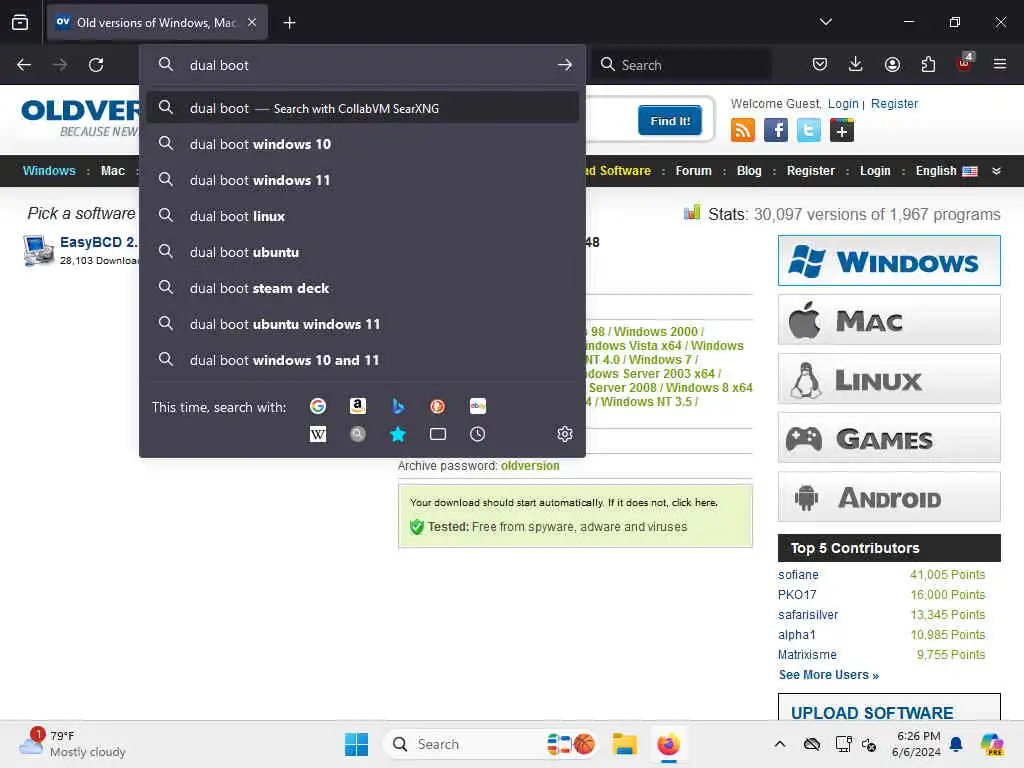Open the Blog nav item
Screen dimensions: 1024x768
click(x=749, y=170)
